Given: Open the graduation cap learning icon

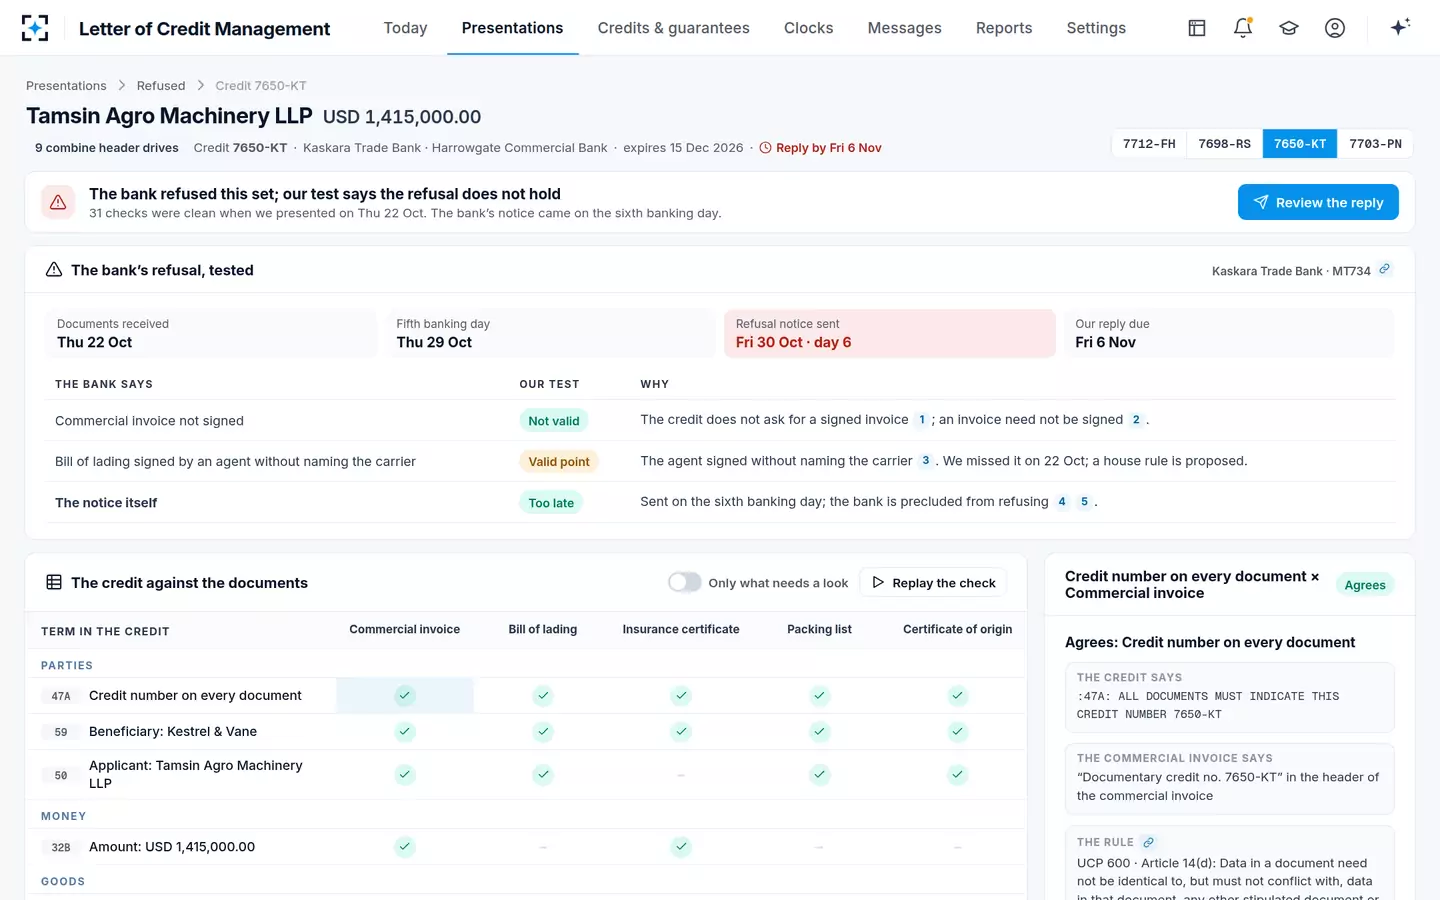Looking at the screenshot, I should point(1289,28).
